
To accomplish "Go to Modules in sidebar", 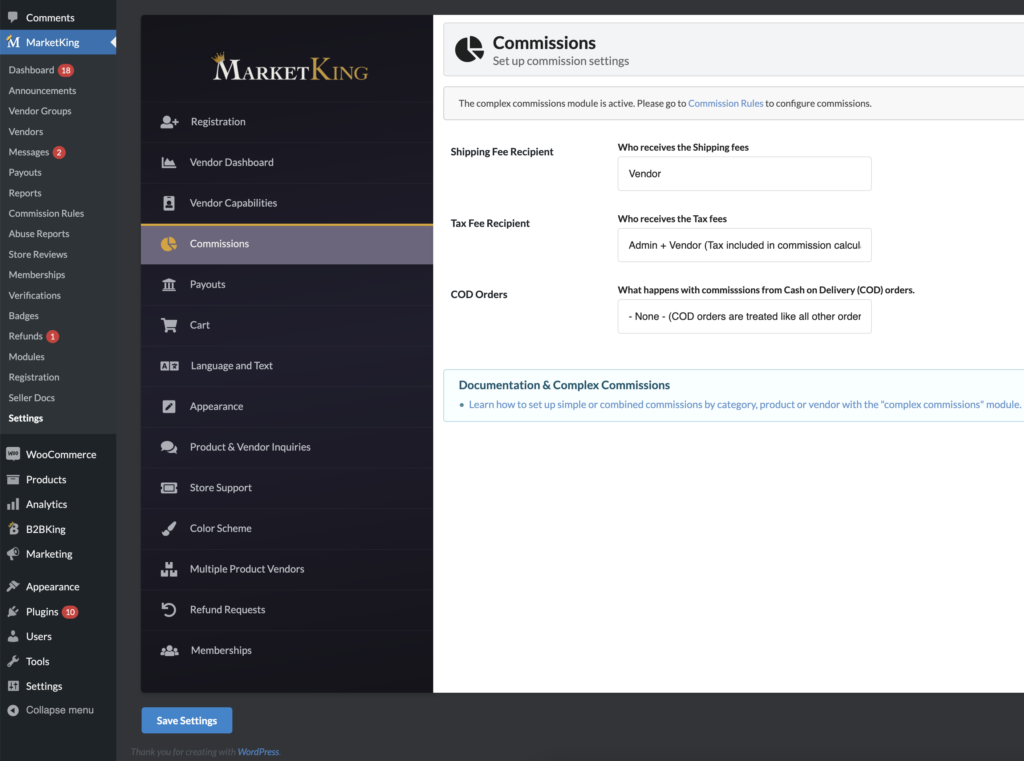I will (26, 357).
